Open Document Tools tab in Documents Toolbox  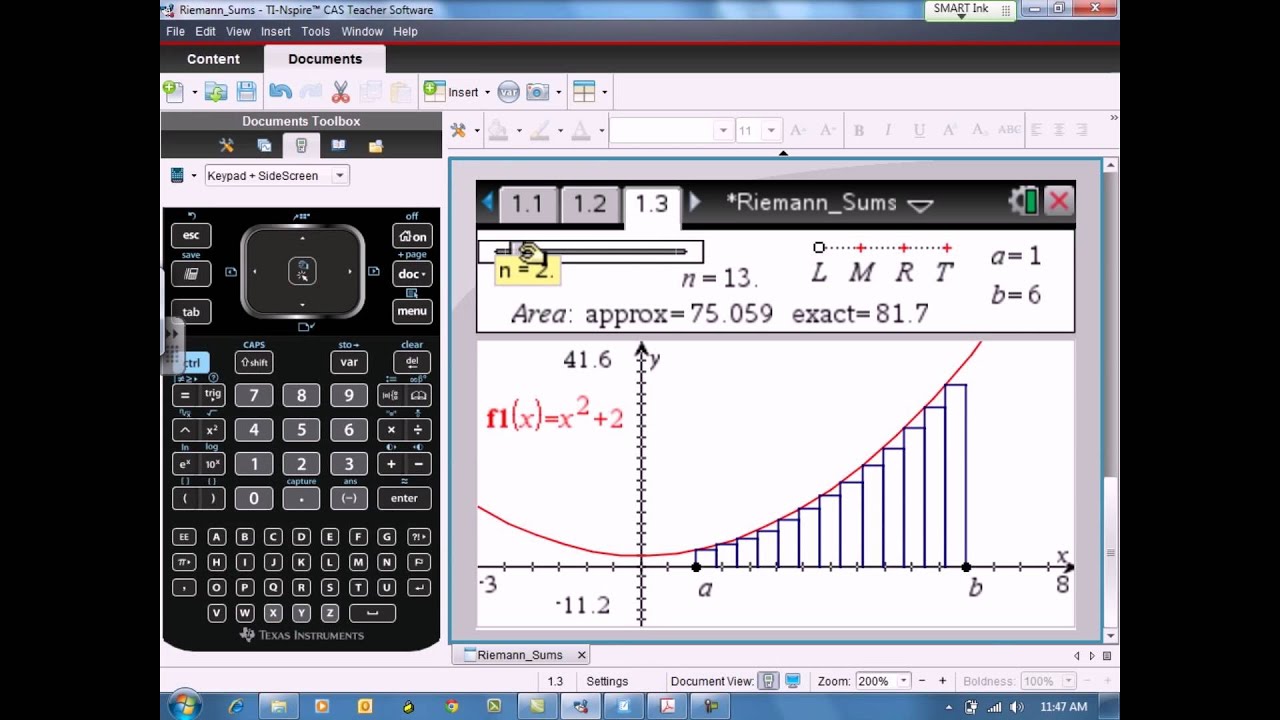pyautogui.click(x=226, y=146)
